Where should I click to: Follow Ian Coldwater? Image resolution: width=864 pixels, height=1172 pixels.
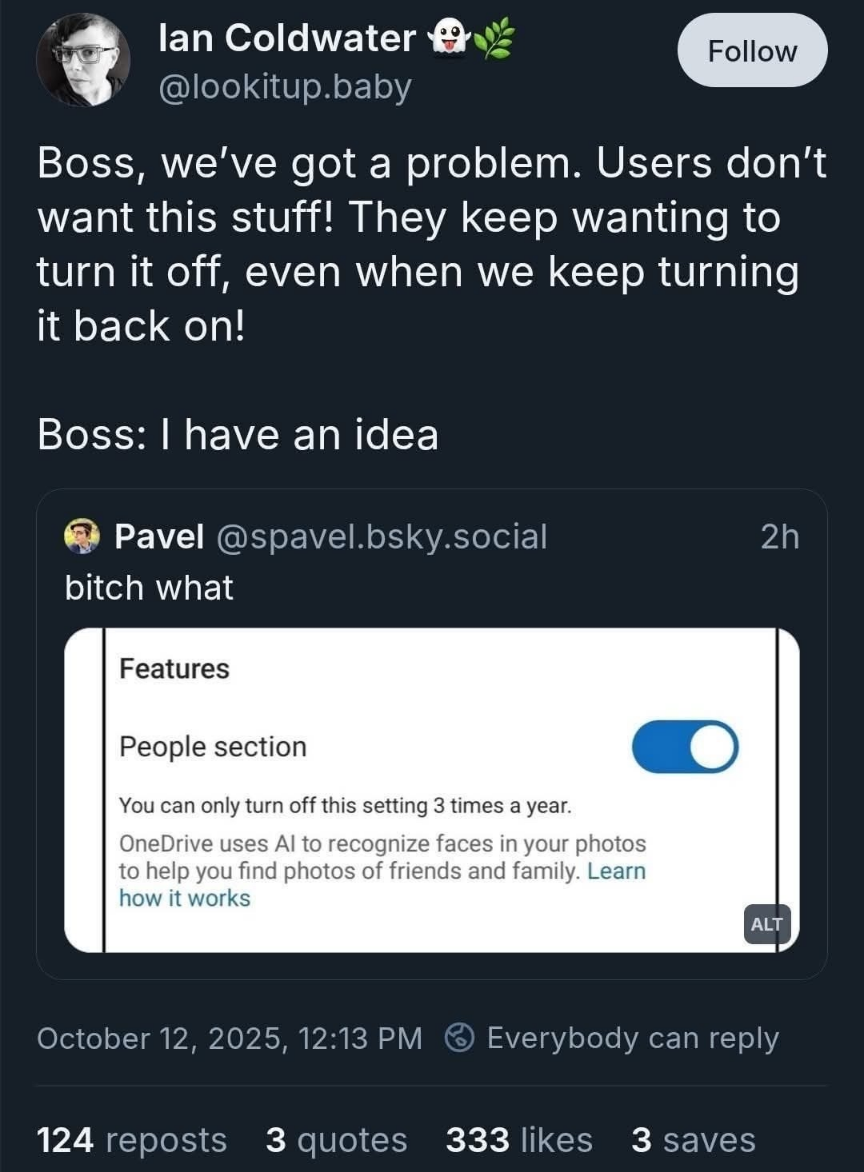752,51
